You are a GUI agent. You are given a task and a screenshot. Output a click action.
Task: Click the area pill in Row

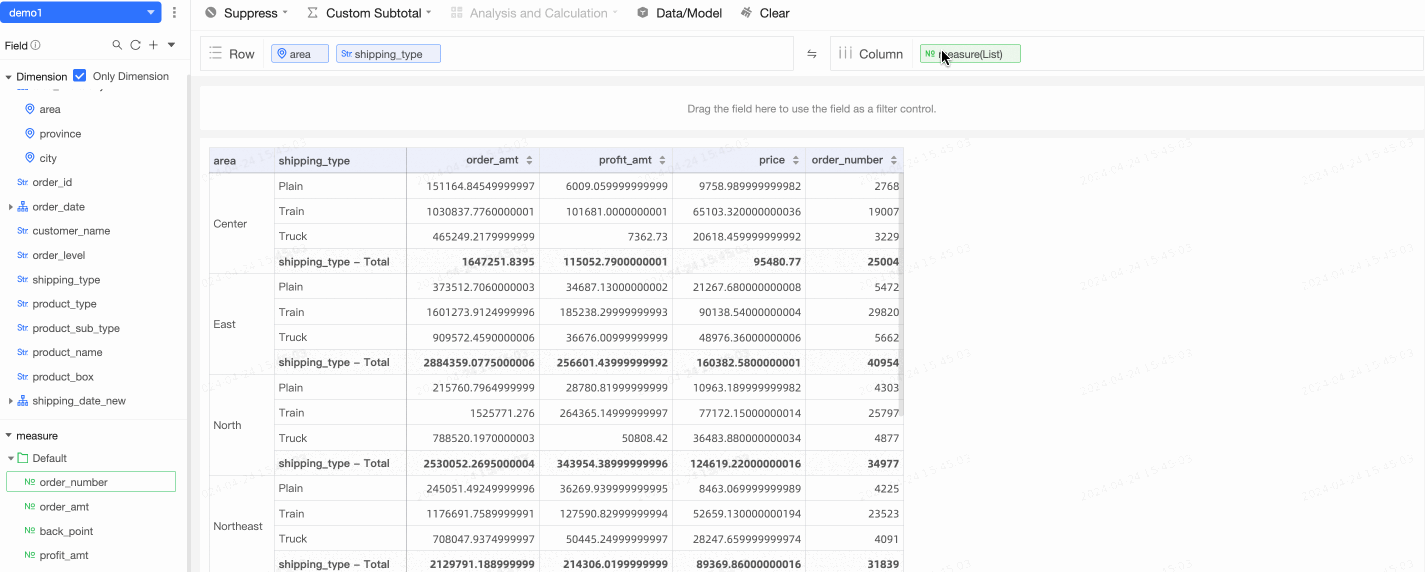click(x=300, y=54)
